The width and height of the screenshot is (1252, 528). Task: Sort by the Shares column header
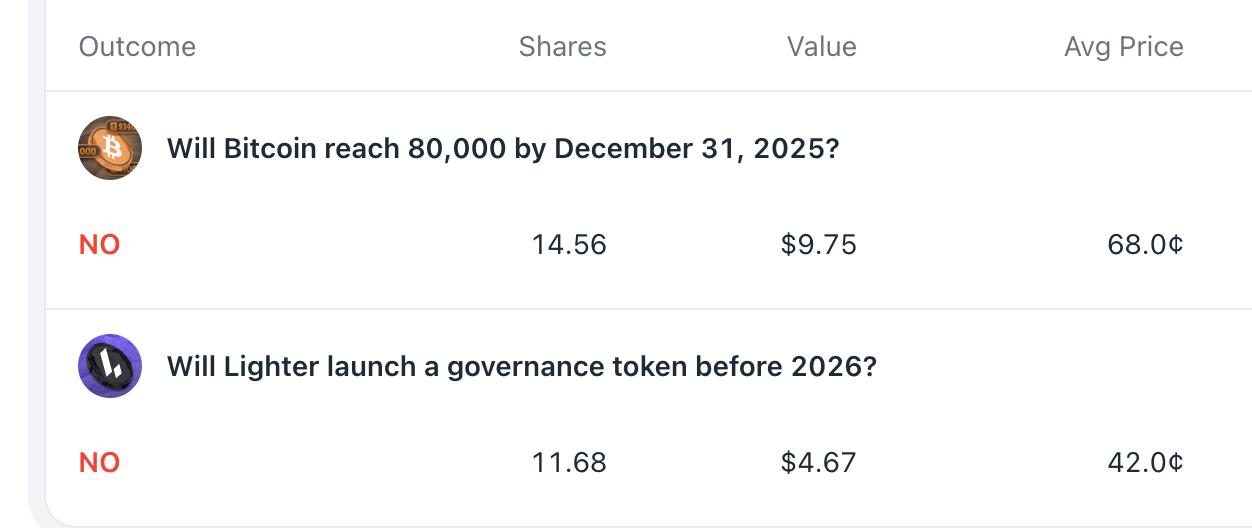pos(562,47)
